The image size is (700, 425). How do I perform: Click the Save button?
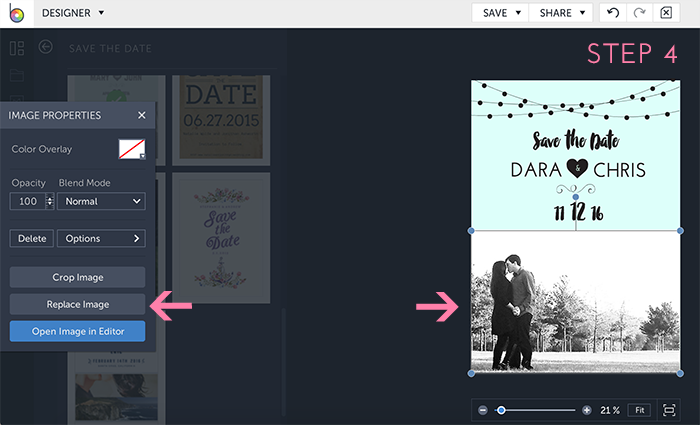pos(495,13)
